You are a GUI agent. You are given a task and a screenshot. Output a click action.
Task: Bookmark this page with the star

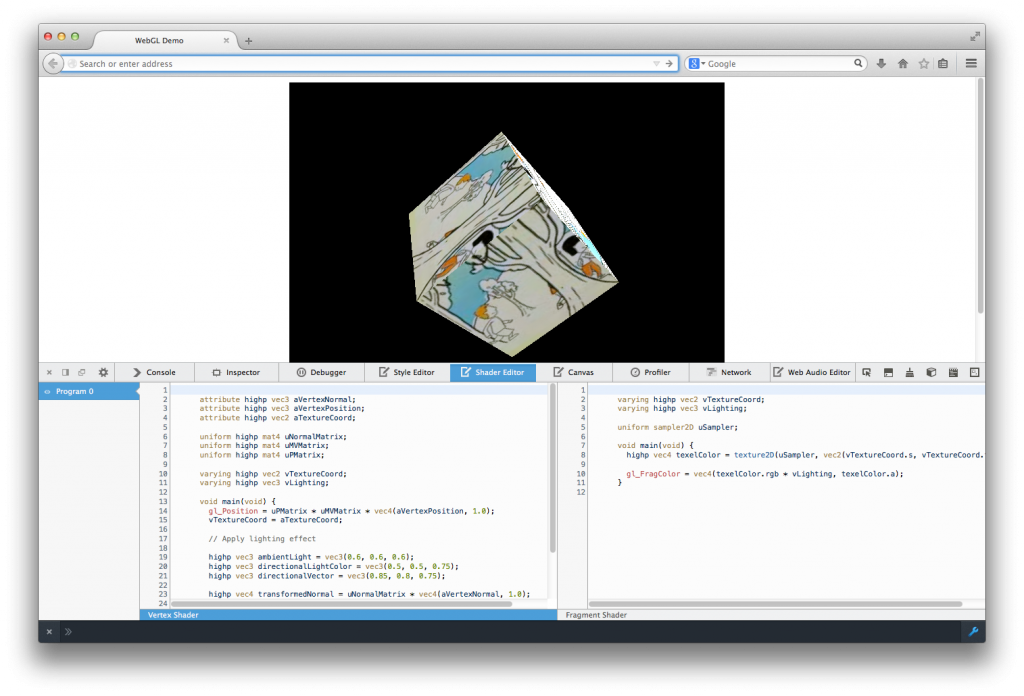click(x=923, y=63)
